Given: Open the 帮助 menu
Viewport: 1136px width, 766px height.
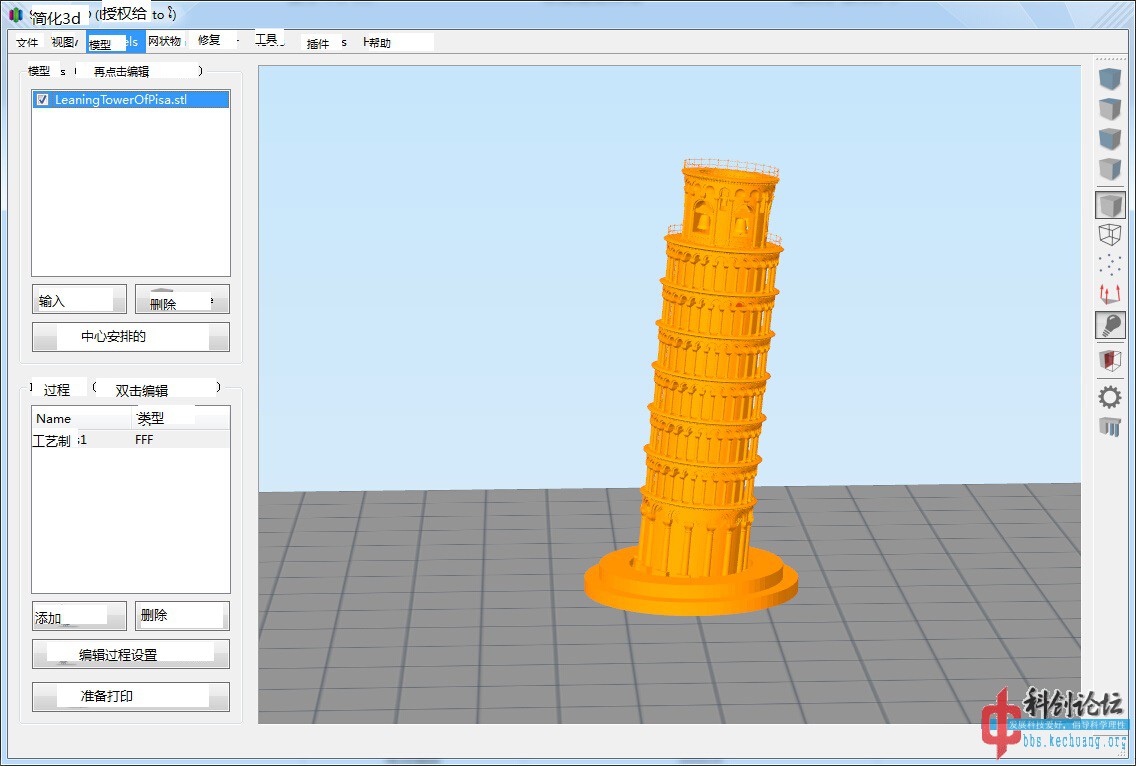Looking at the screenshot, I should [379, 43].
